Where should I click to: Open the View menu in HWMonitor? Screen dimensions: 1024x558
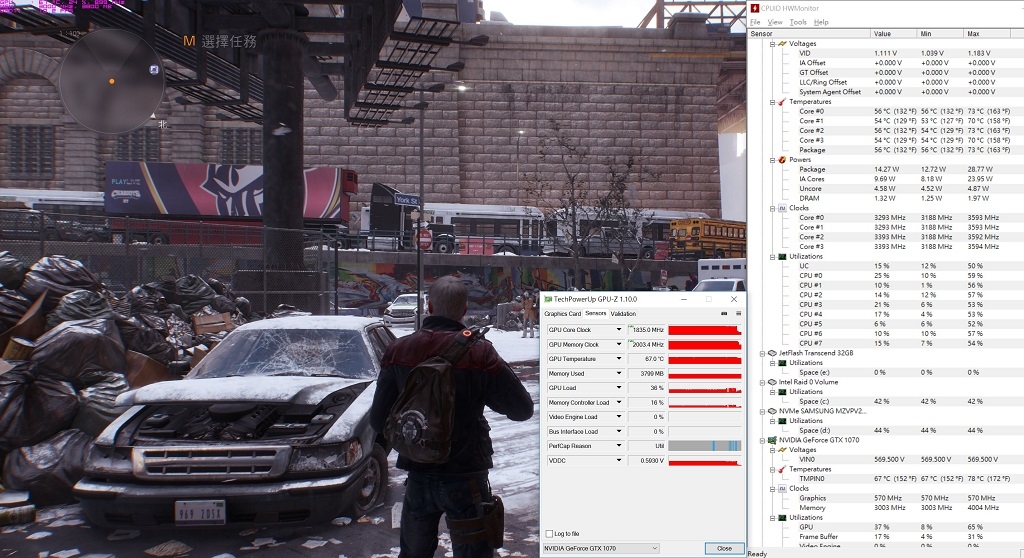(775, 22)
